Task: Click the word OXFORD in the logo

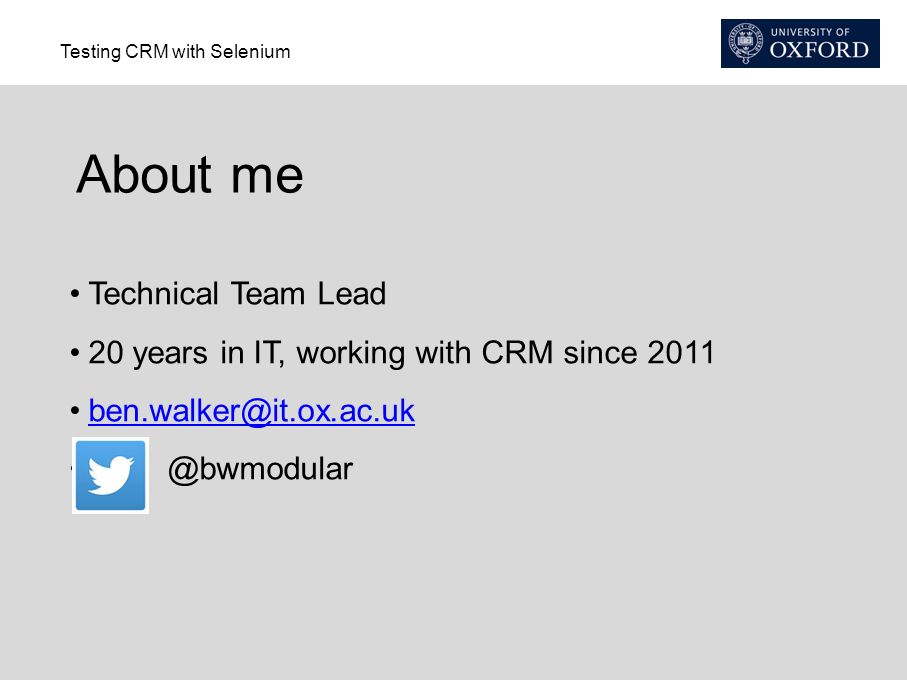Action: tap(819, 50)
